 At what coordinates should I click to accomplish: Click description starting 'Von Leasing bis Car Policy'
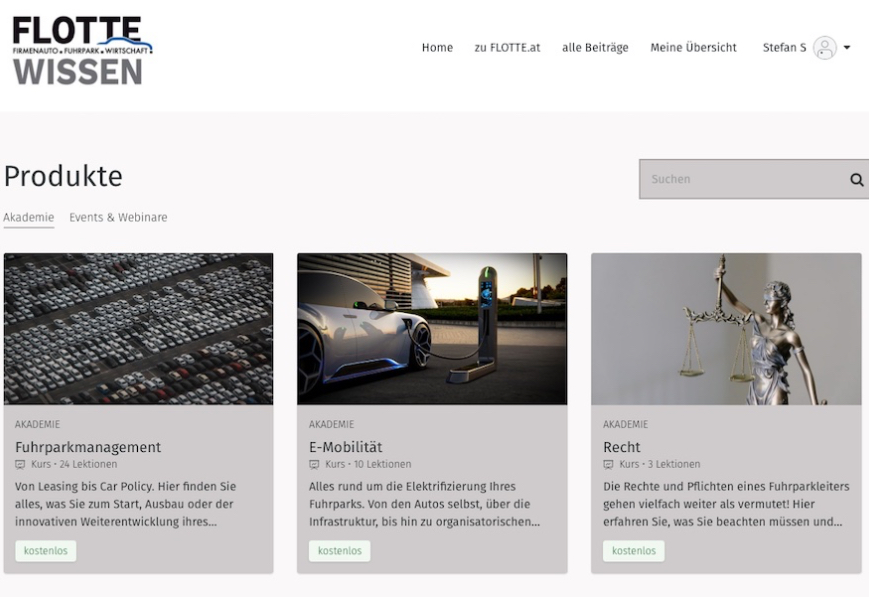tap(126, 504)
